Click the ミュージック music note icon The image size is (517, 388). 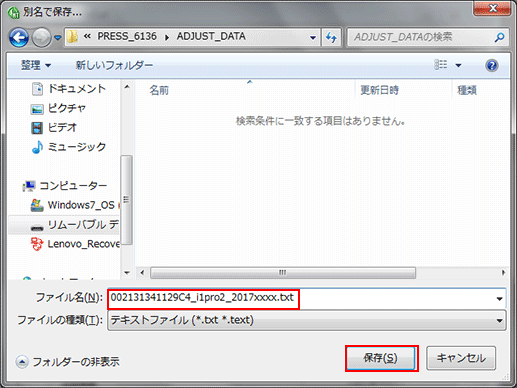[37, 147]
